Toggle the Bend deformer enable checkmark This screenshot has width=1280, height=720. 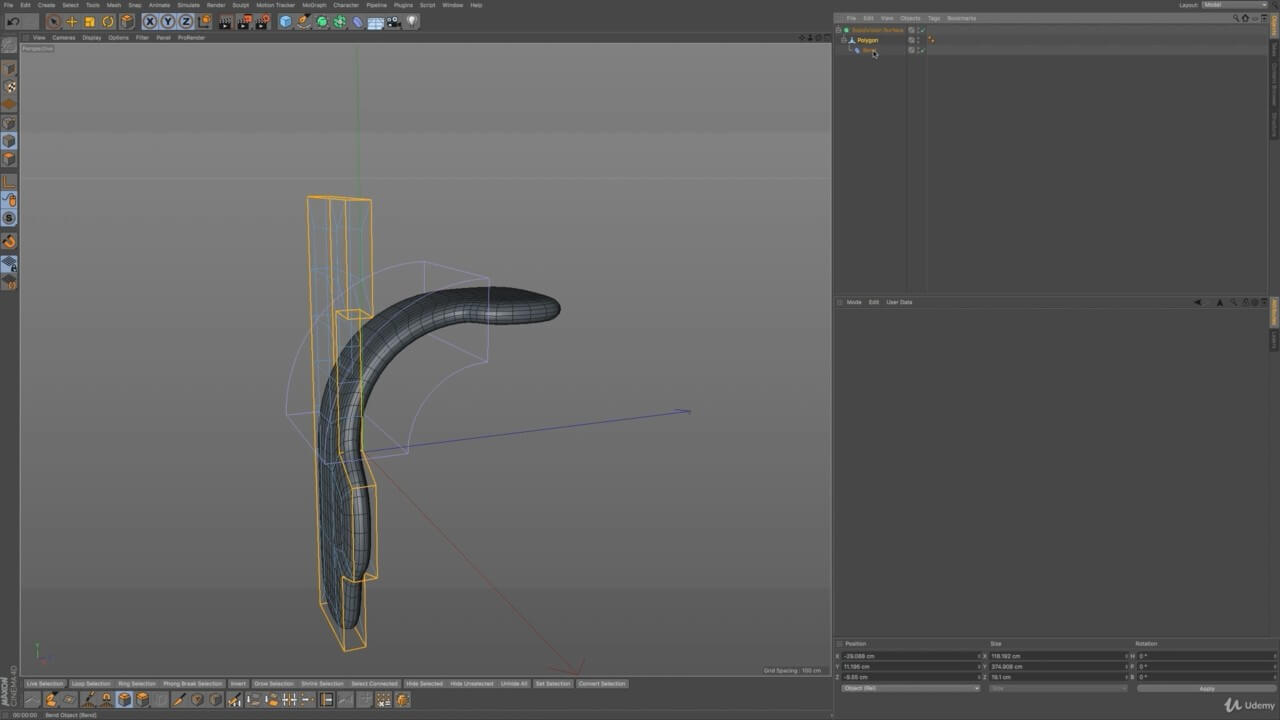pyautogui.click(x=921, y=50)
